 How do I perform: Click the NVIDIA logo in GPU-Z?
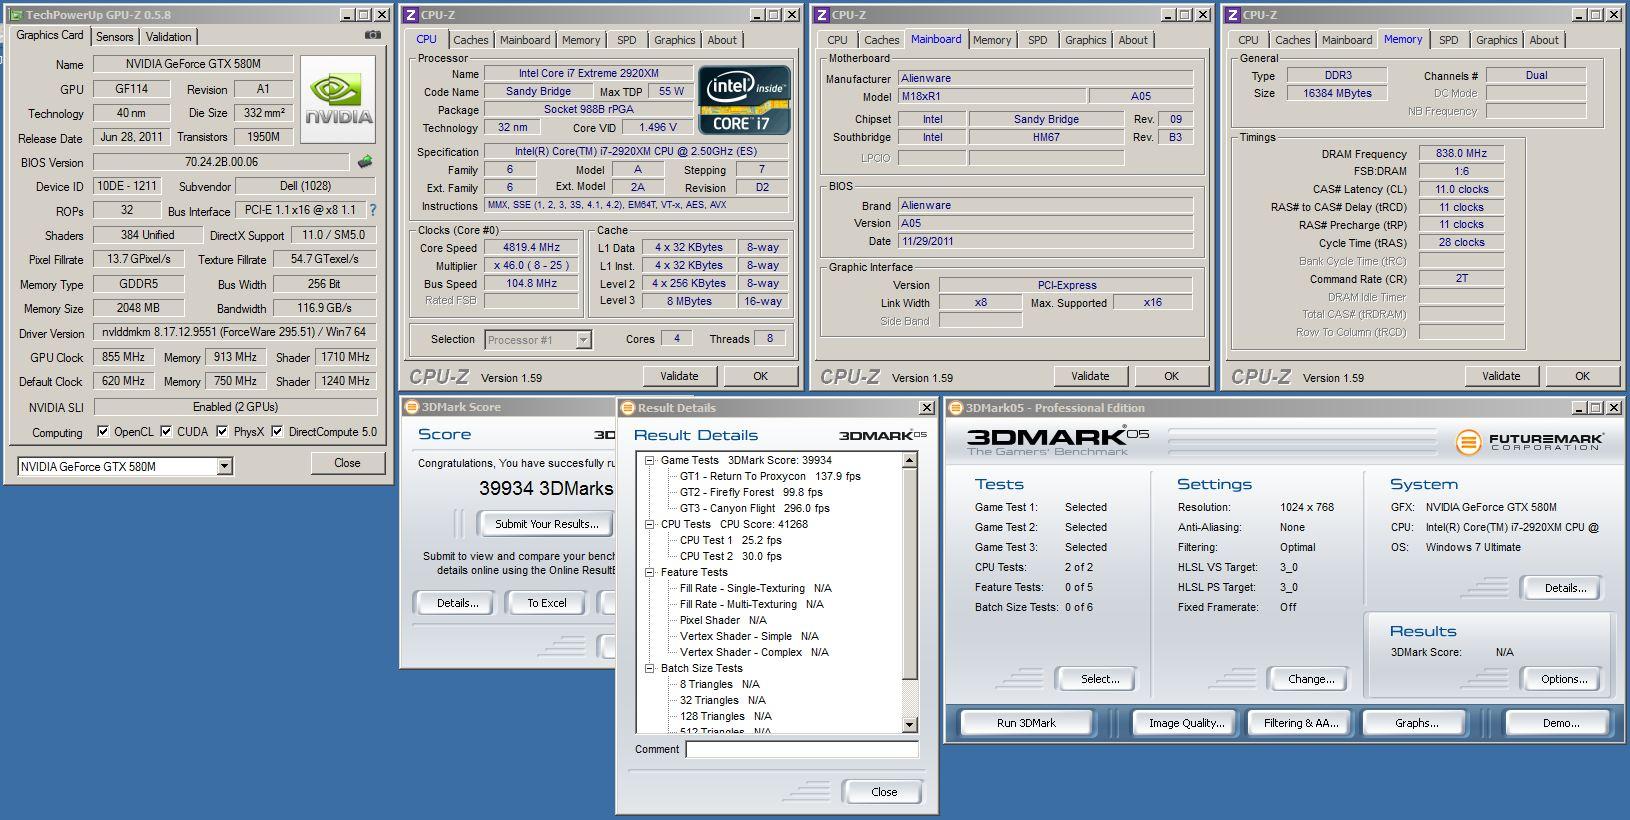338,99
